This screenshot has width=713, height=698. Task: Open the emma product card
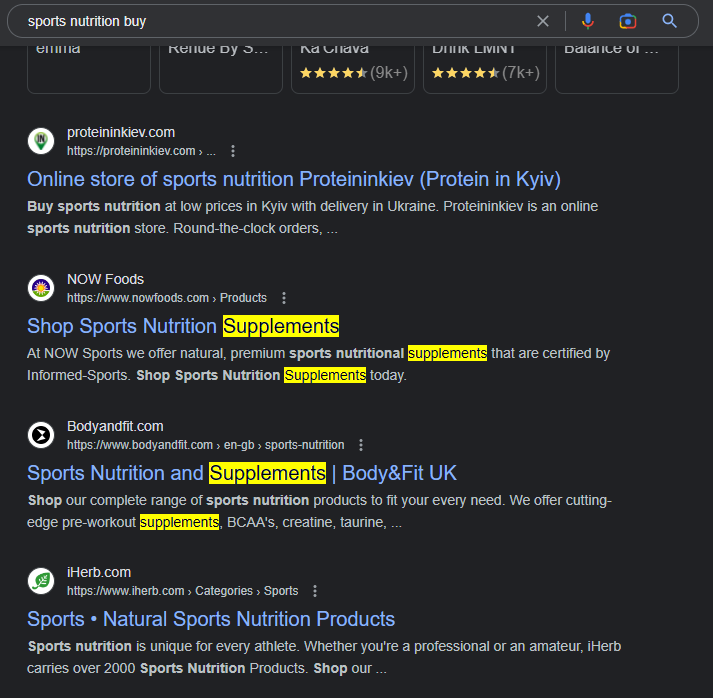pos(89,69)
